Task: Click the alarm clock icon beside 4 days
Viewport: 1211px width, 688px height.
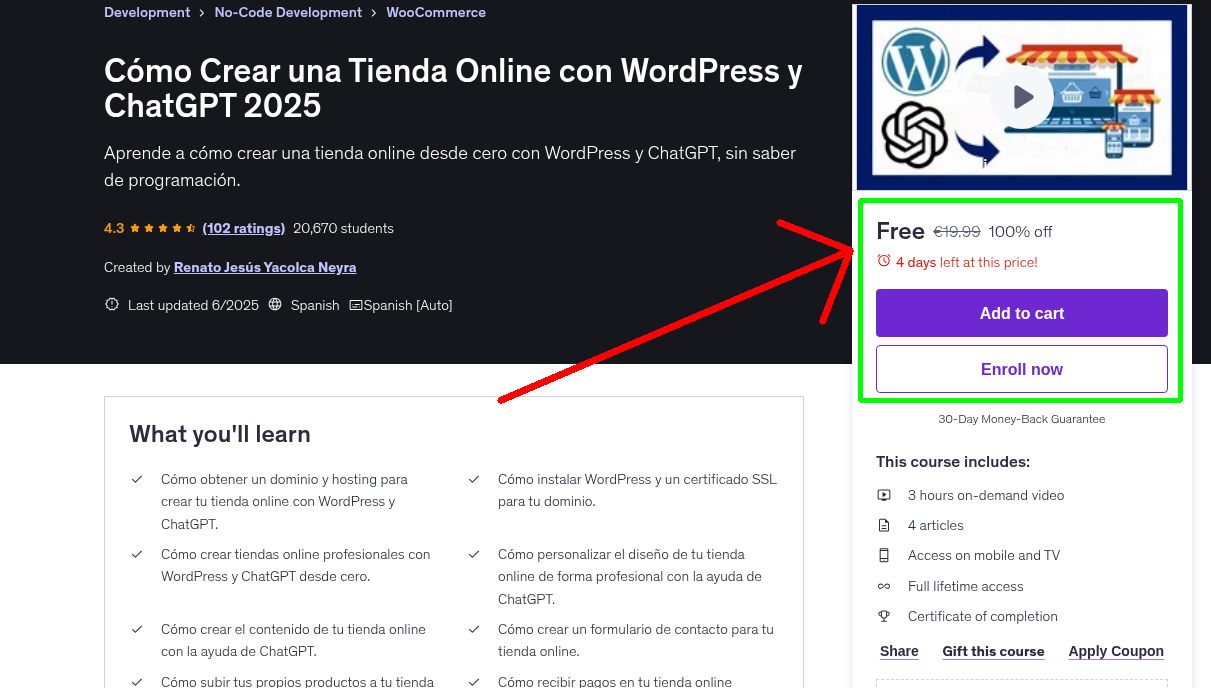Action: [x=884, y=261]
